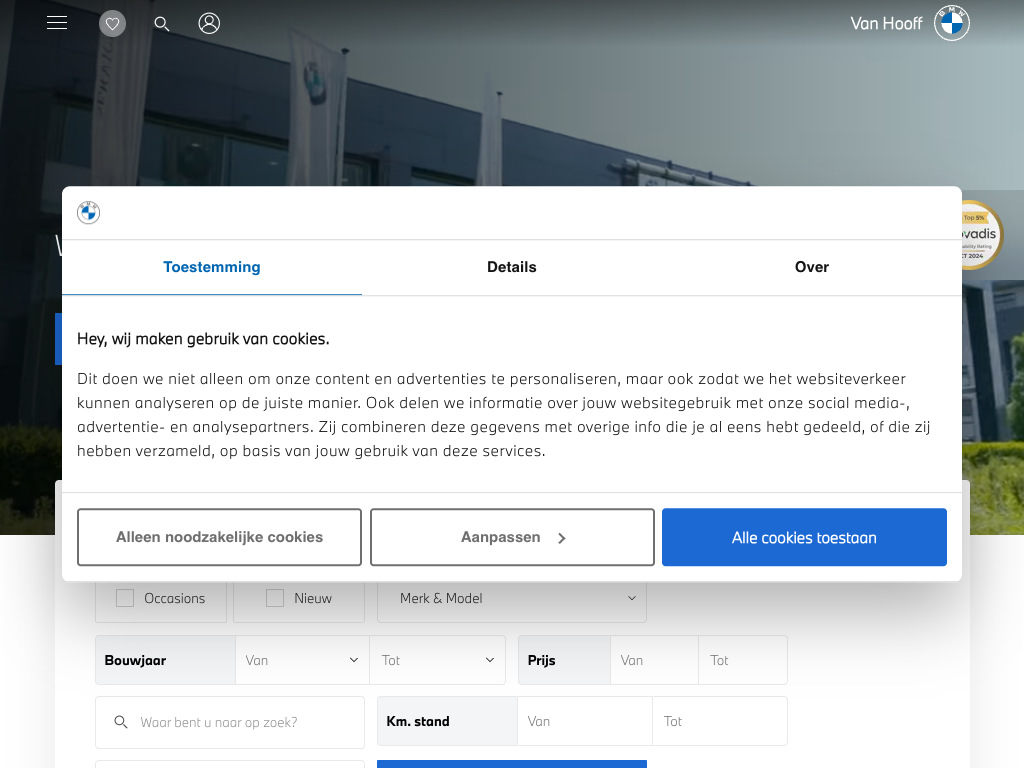Image resolution: width=1024 pixels, height=768 pixels.
Task: Switch to the Details tab
Action: [x=512, y=267]
